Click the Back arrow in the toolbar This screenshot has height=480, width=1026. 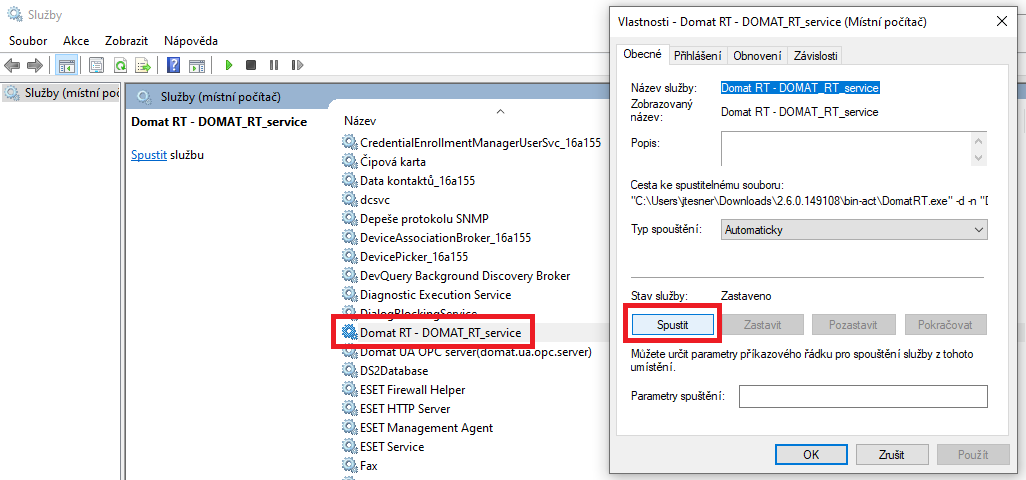[12, 65]
